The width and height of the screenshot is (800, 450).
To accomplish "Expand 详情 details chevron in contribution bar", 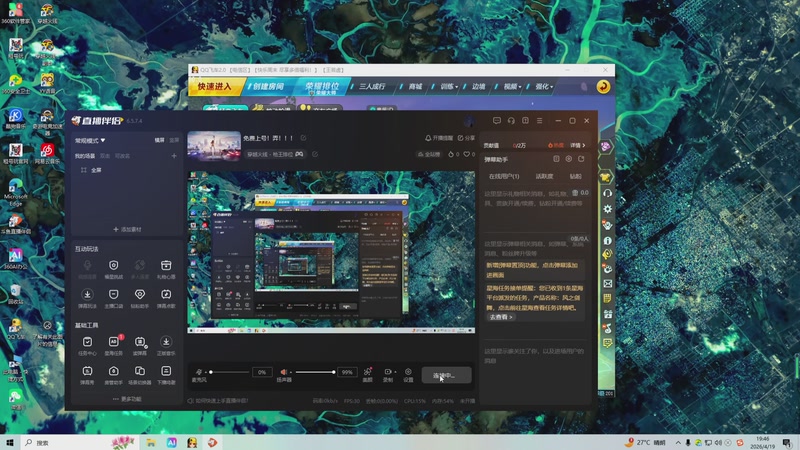I will click(x=578, y=145).
